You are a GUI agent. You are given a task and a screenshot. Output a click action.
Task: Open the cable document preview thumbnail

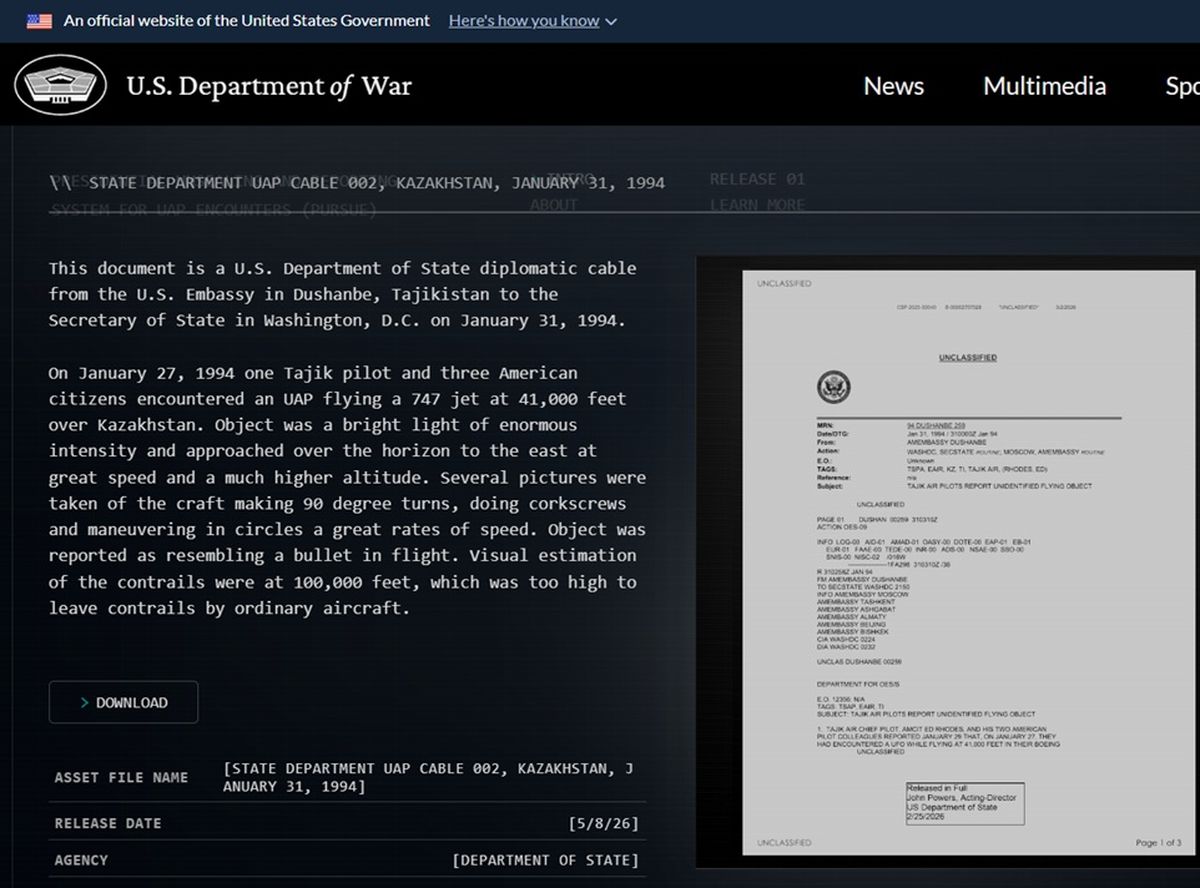coord(947,562)
